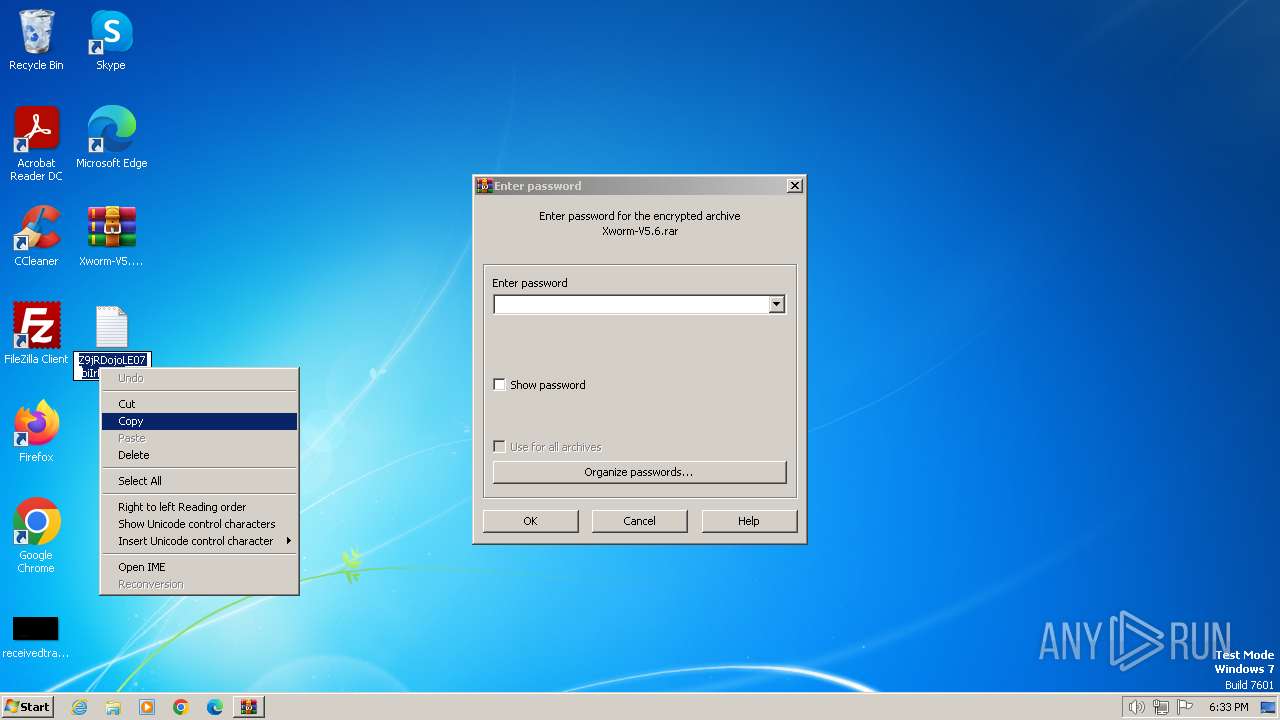Screen dimensions: 1280x720
Task: Open Edge from the taskbar
Action: click(215, 707)
